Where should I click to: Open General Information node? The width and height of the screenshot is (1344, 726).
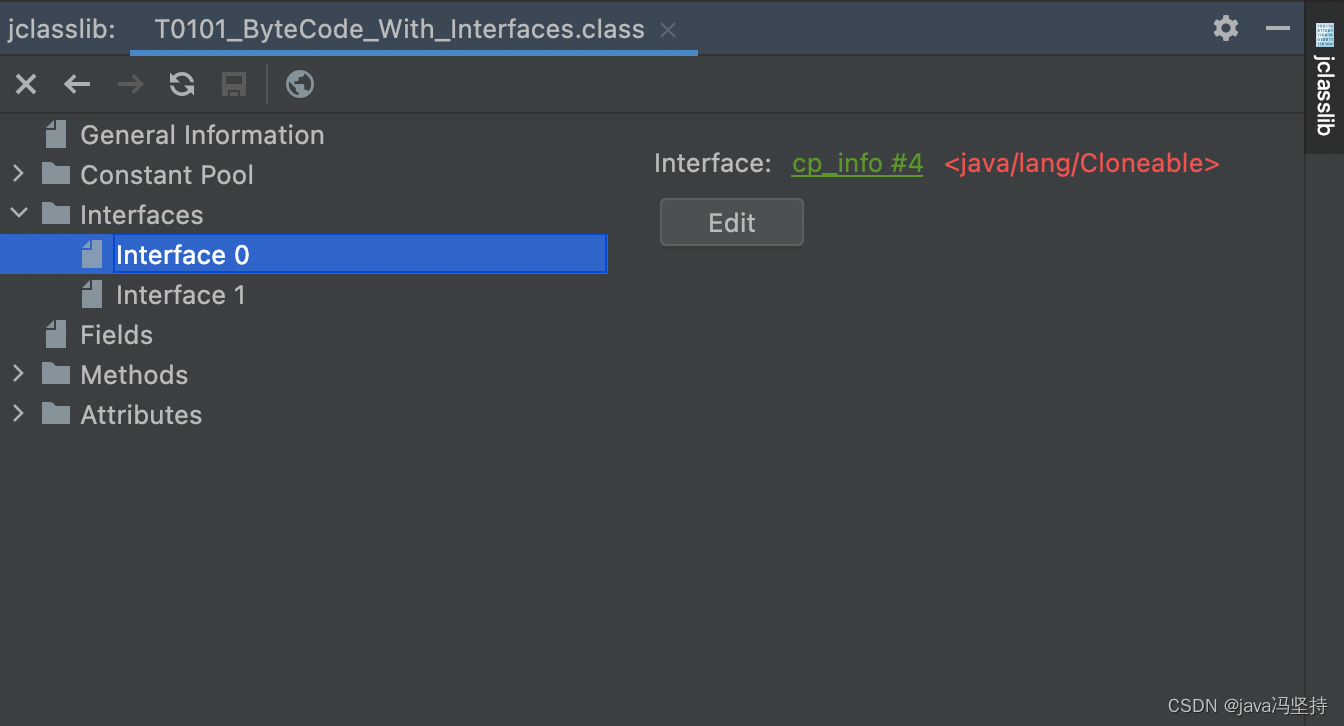coord(202,135)
